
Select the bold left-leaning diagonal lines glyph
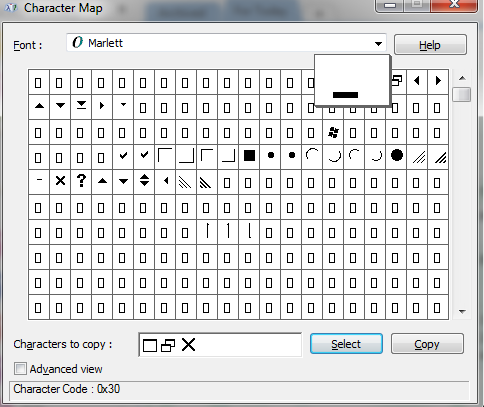coord(206,182)
